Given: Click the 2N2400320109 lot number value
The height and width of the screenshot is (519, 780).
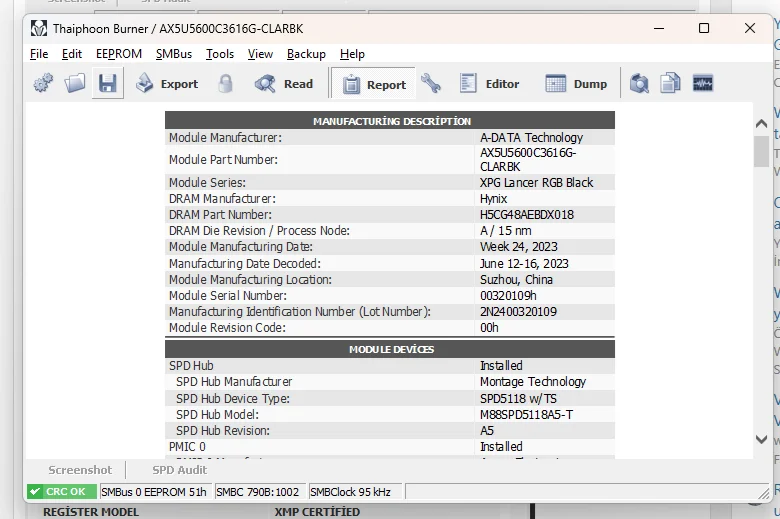Looking at the screenshot, I should pos(518,312).
